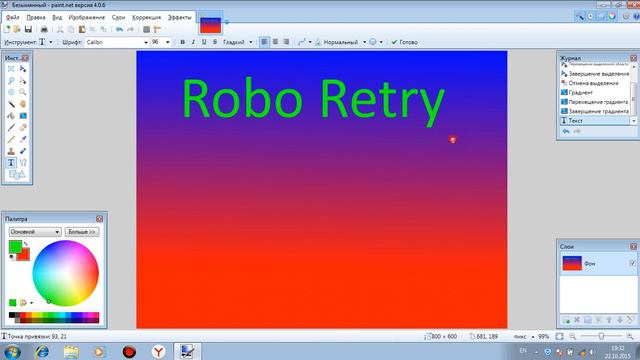
Task: Click the Больше >> palette button
Action: pyautogui.click(x=82, y=232)
